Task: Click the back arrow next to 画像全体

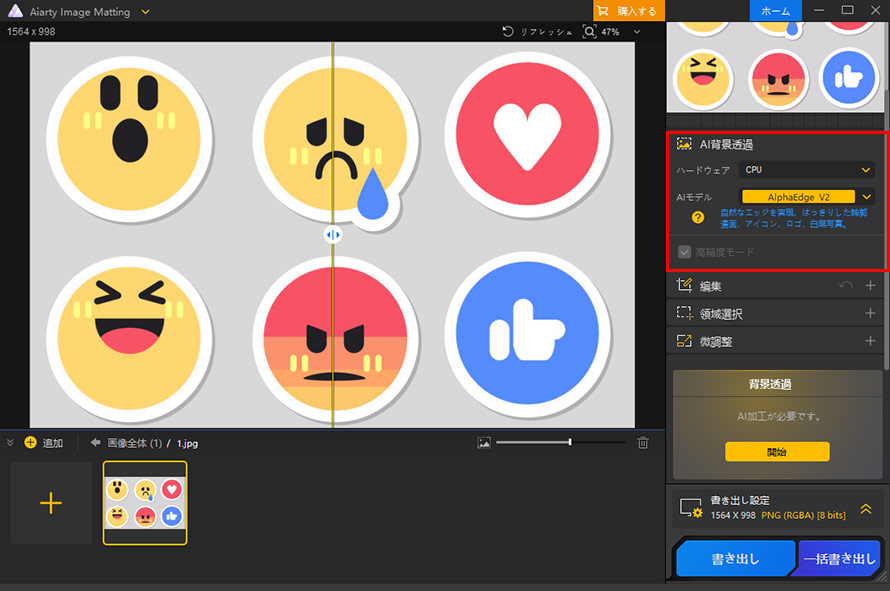Action: (x=95, y=442)
